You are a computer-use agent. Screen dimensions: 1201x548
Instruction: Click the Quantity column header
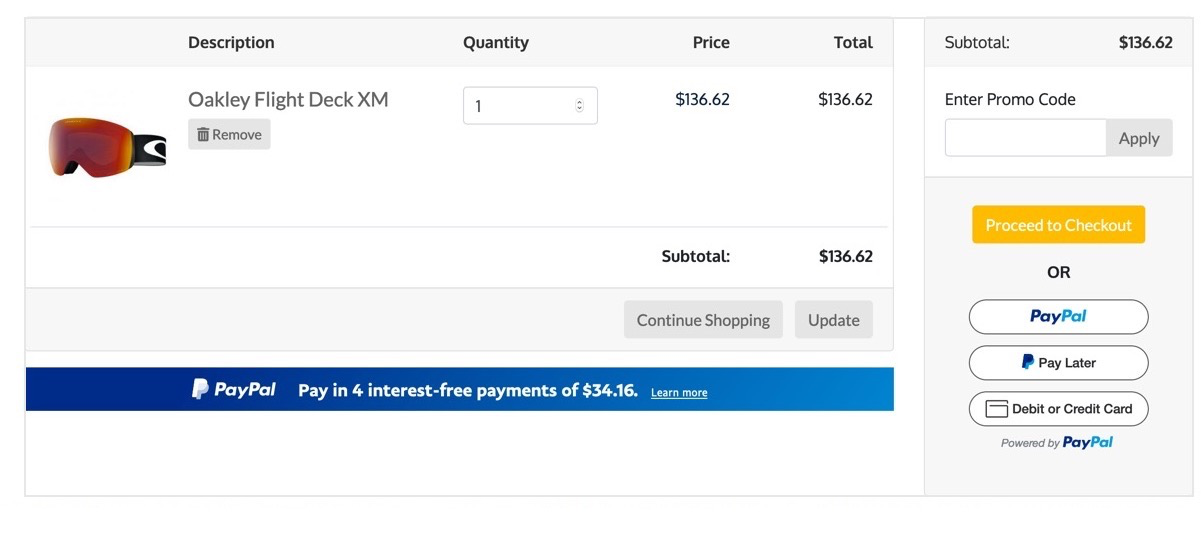pyautogui.click(x=496, y=43)
